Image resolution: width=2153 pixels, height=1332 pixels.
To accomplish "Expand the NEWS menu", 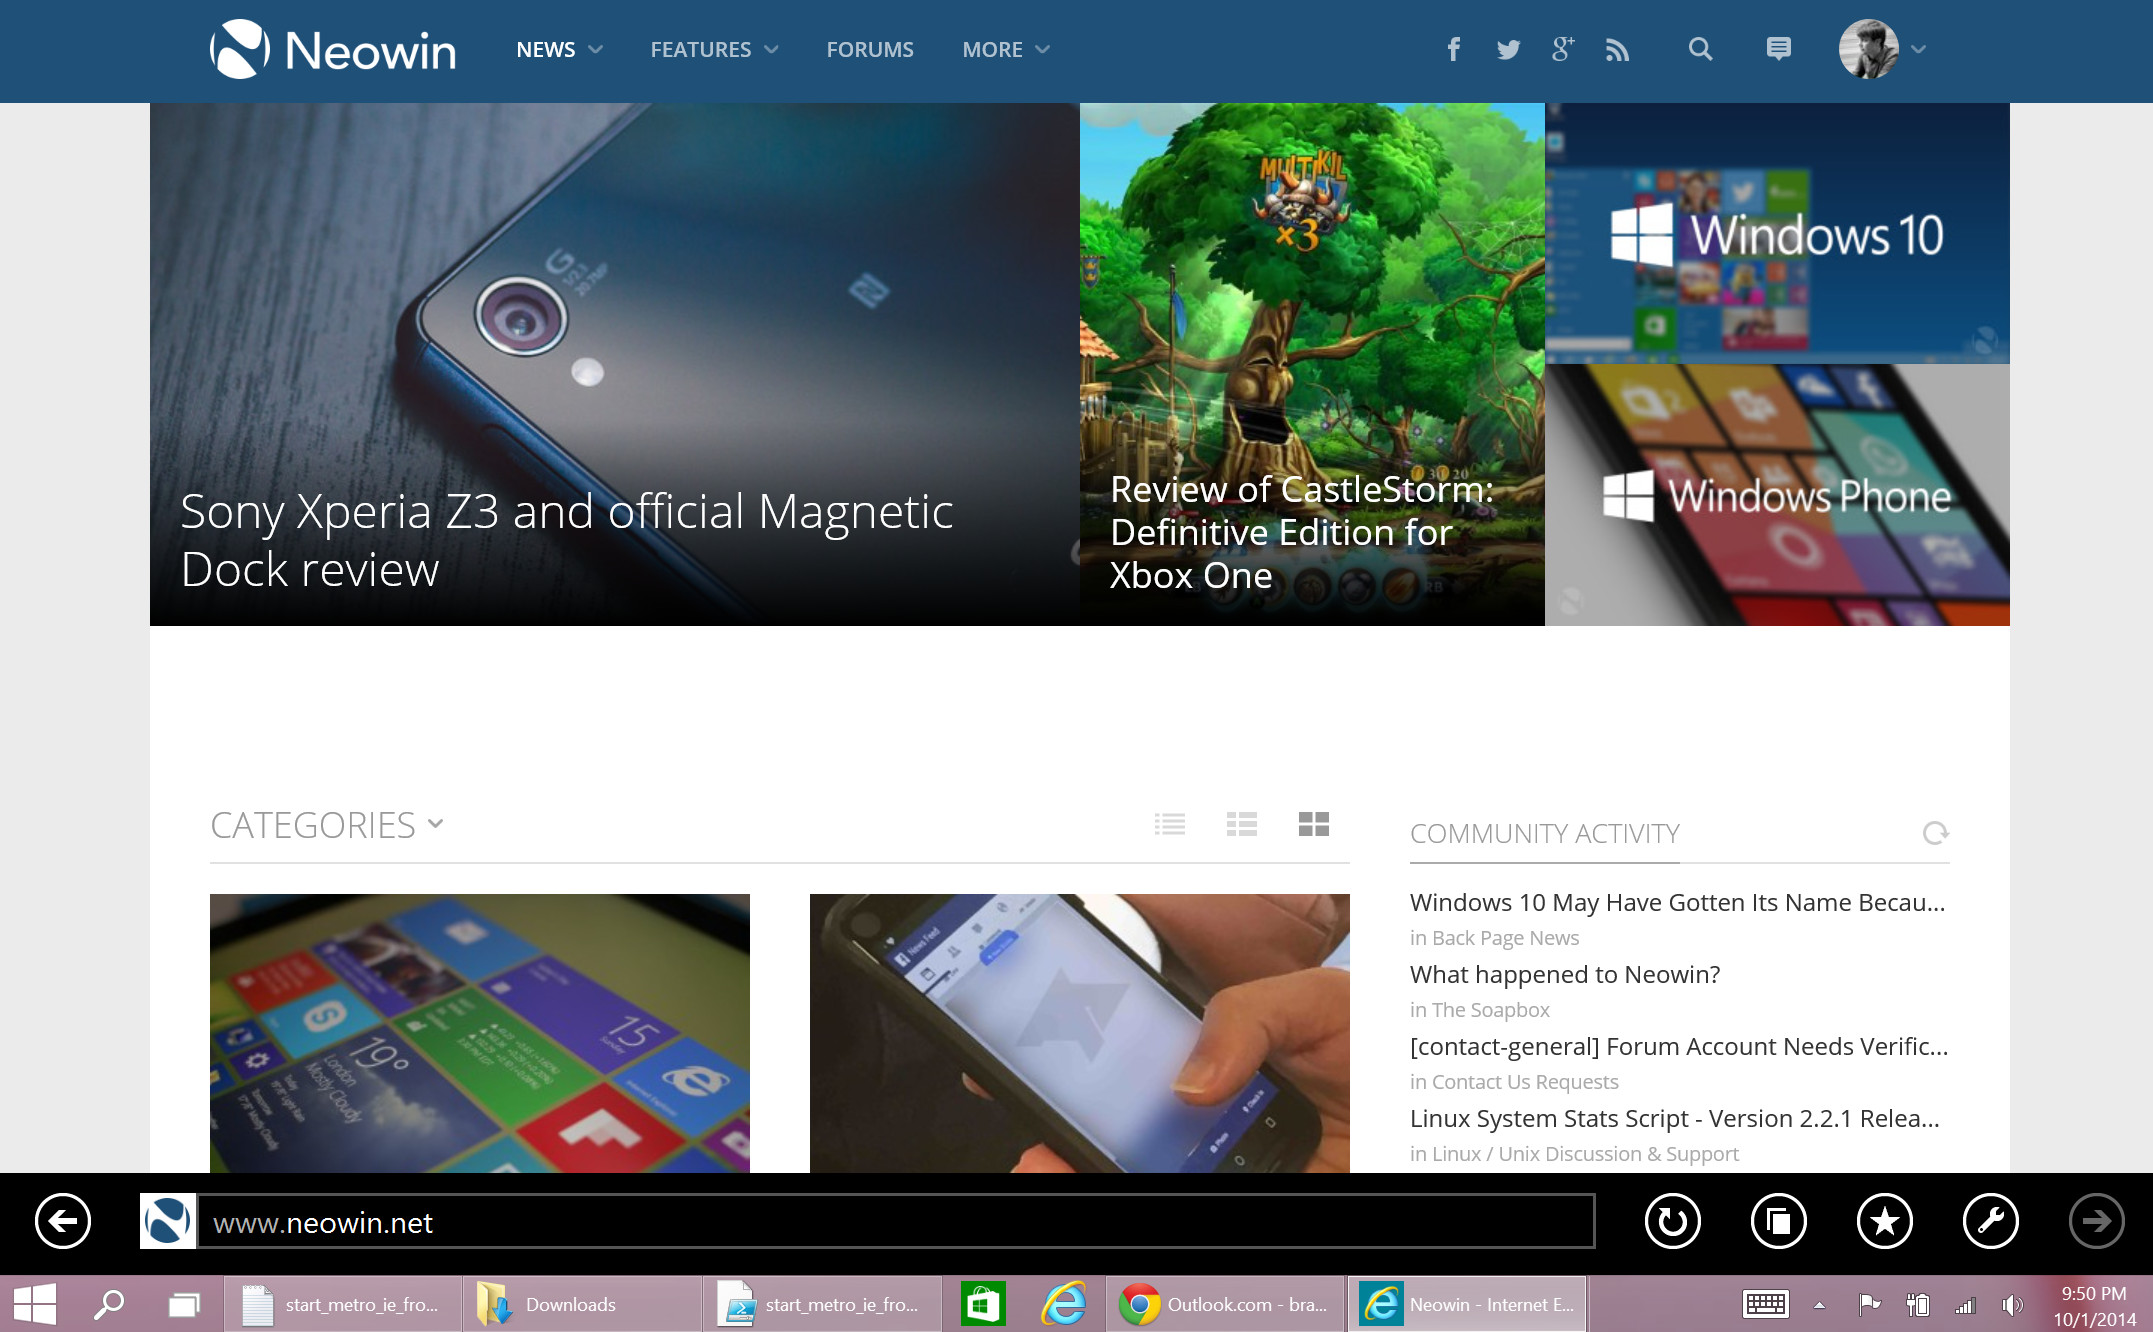I will [x=559, y=49].
